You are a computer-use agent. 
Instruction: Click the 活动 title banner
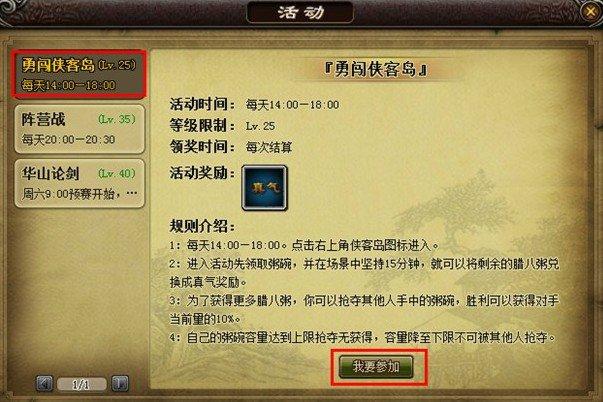click(x=300, y=12)
